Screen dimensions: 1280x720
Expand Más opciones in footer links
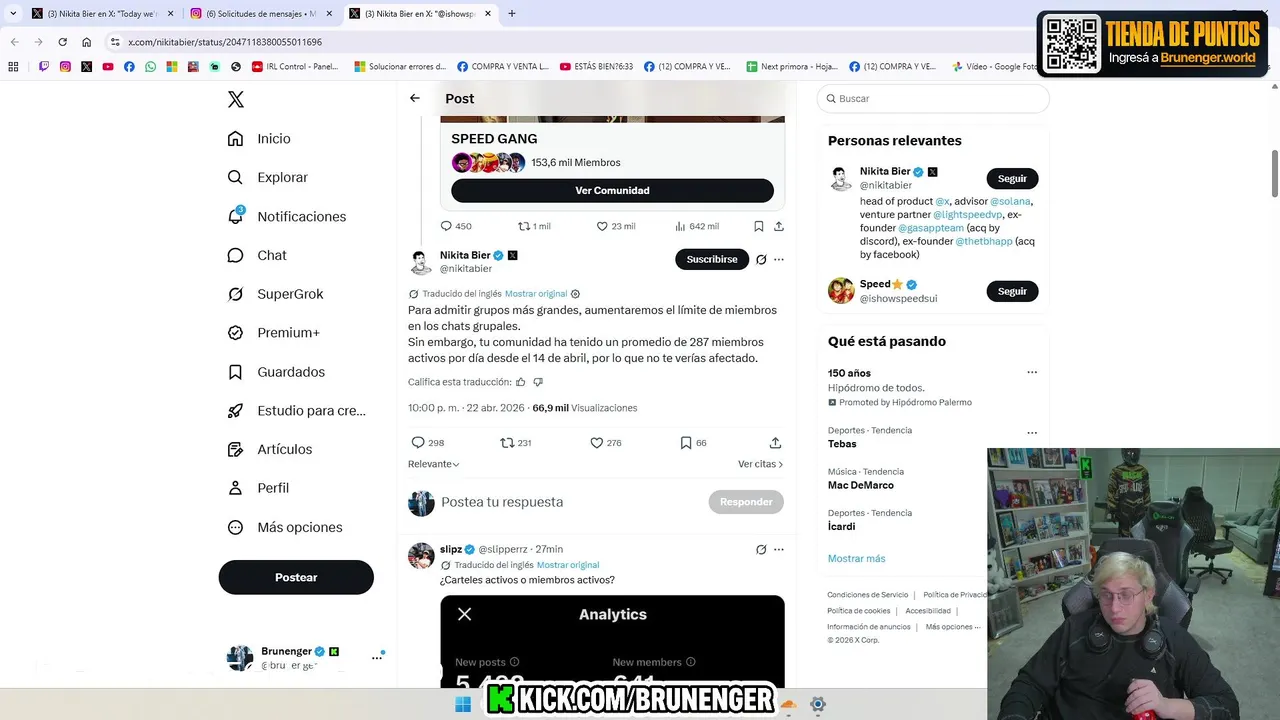[954, 627]
